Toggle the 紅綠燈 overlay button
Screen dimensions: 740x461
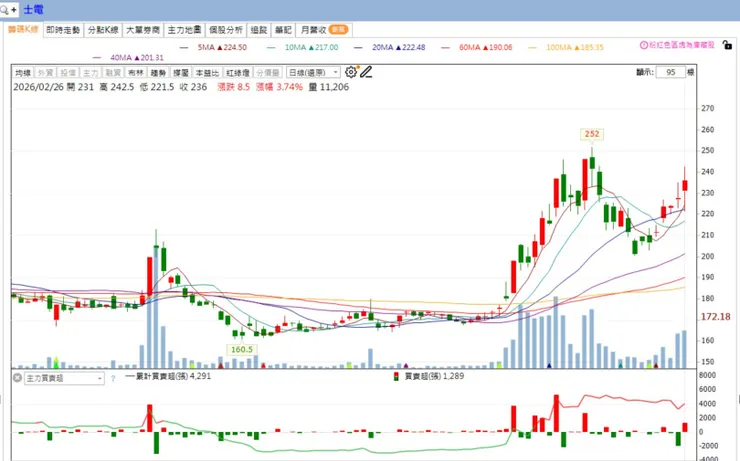238,73
